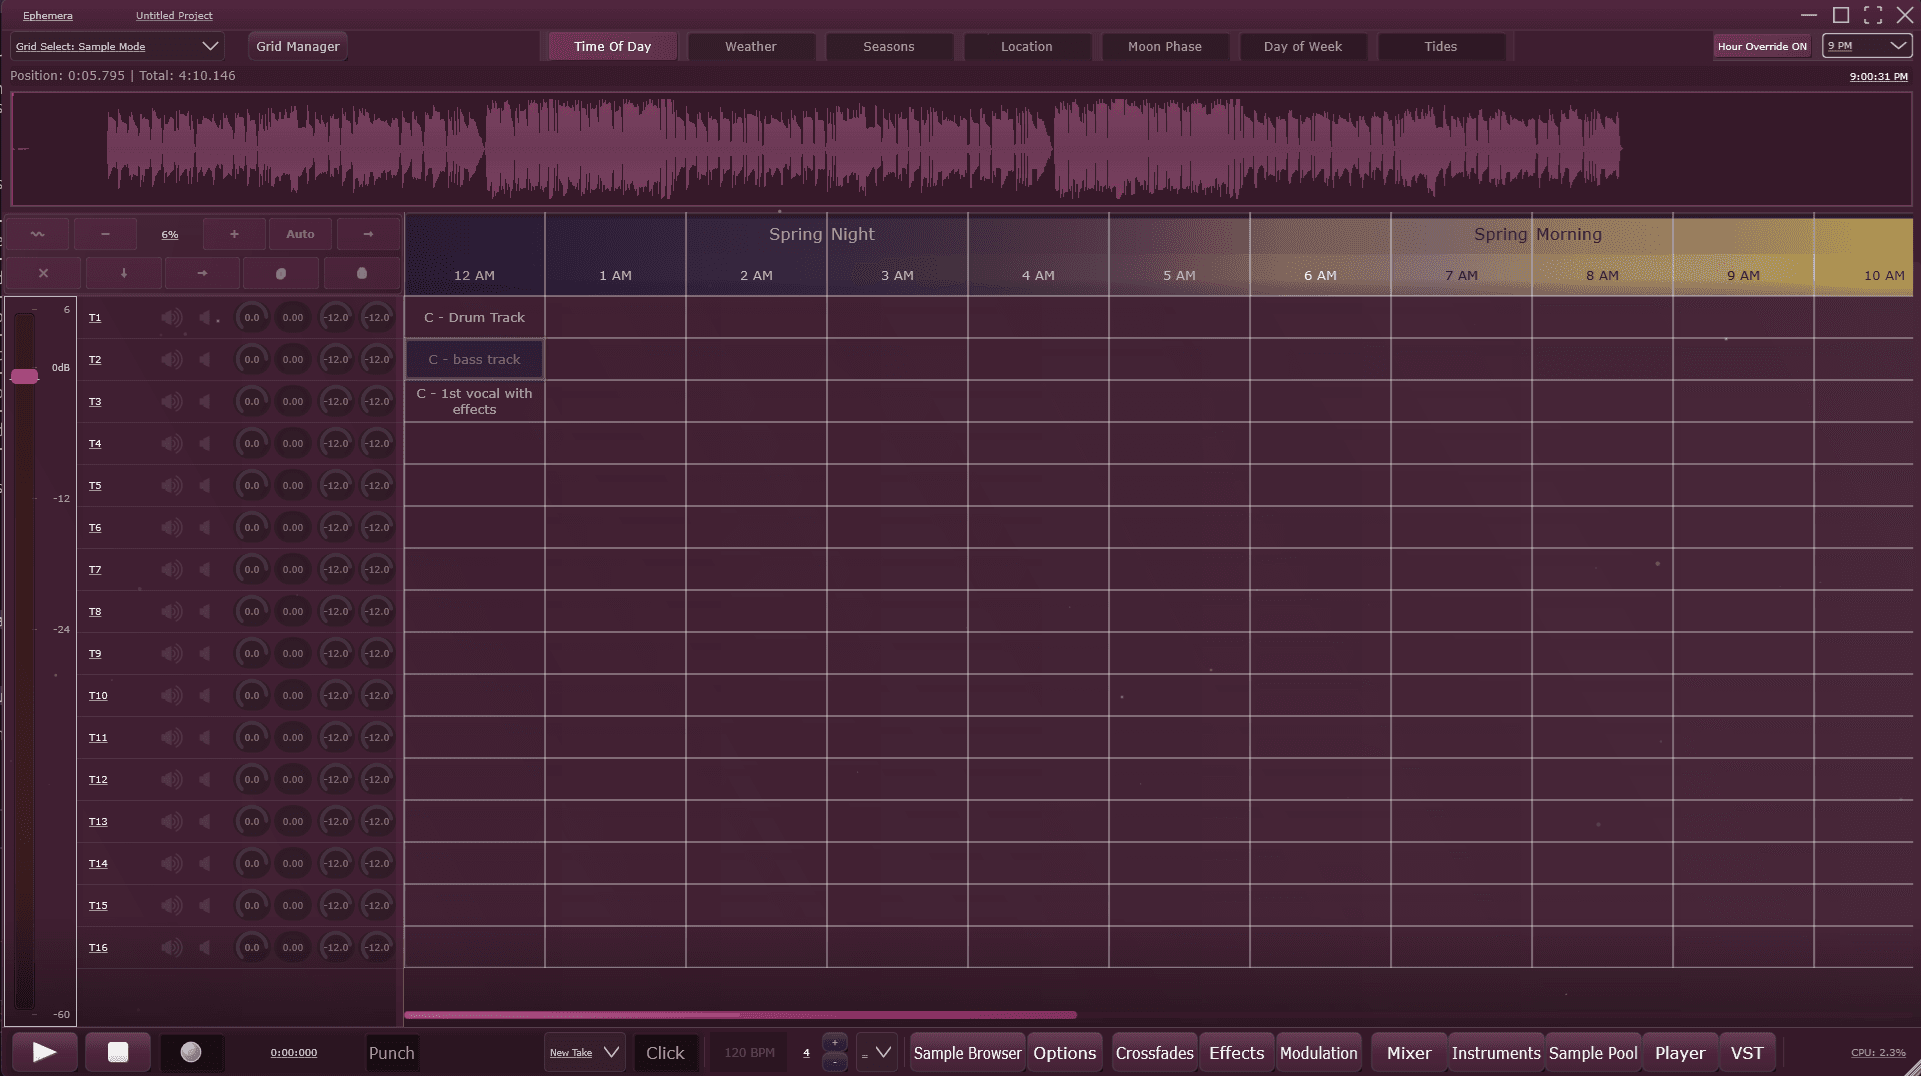
Task: Select the Moon Phase tab
Action: (1164, 46)
